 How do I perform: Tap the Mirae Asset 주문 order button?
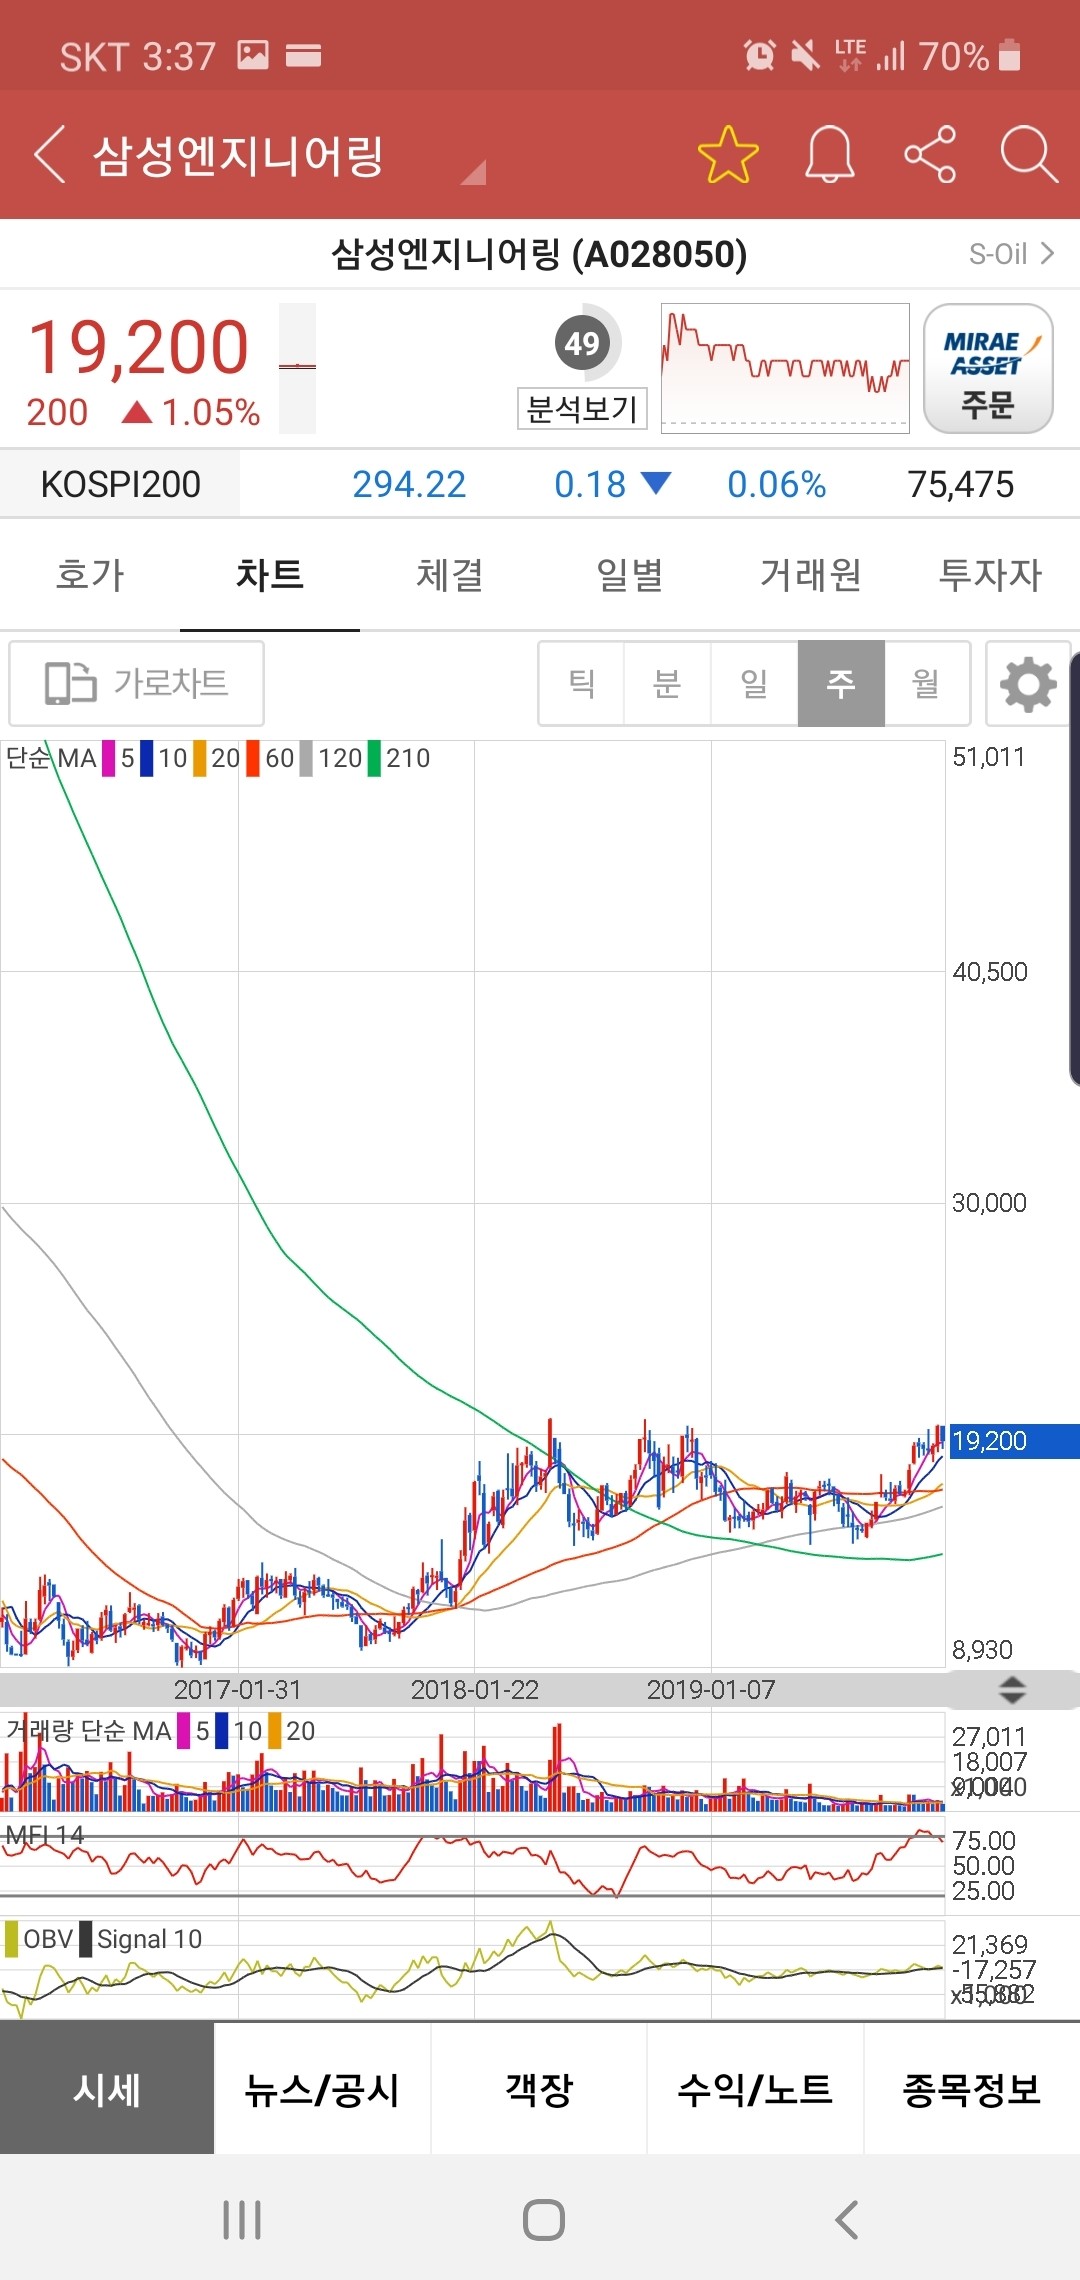point(988,368)
